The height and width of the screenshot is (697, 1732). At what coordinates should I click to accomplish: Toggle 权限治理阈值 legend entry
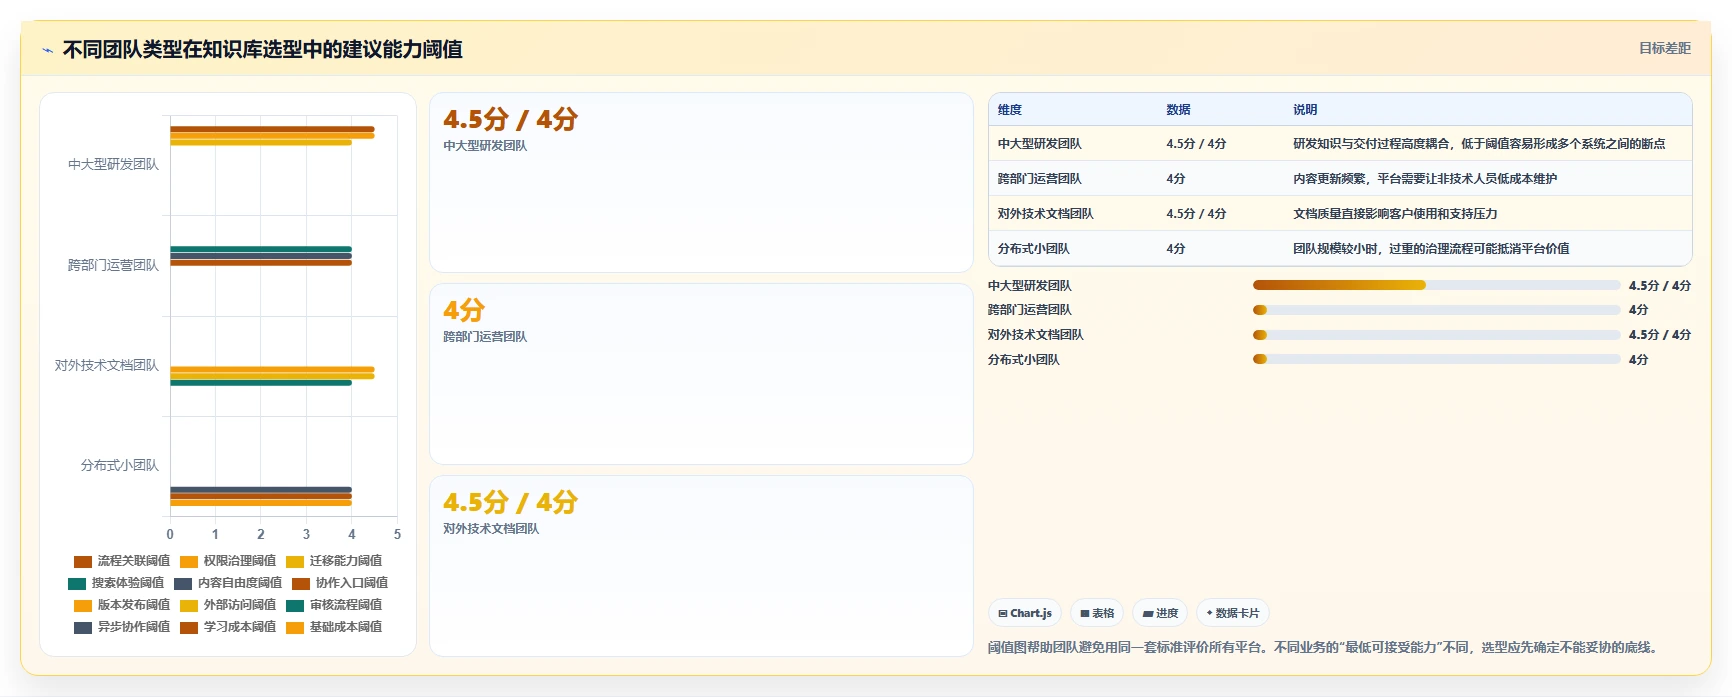(x=228, y=561)
